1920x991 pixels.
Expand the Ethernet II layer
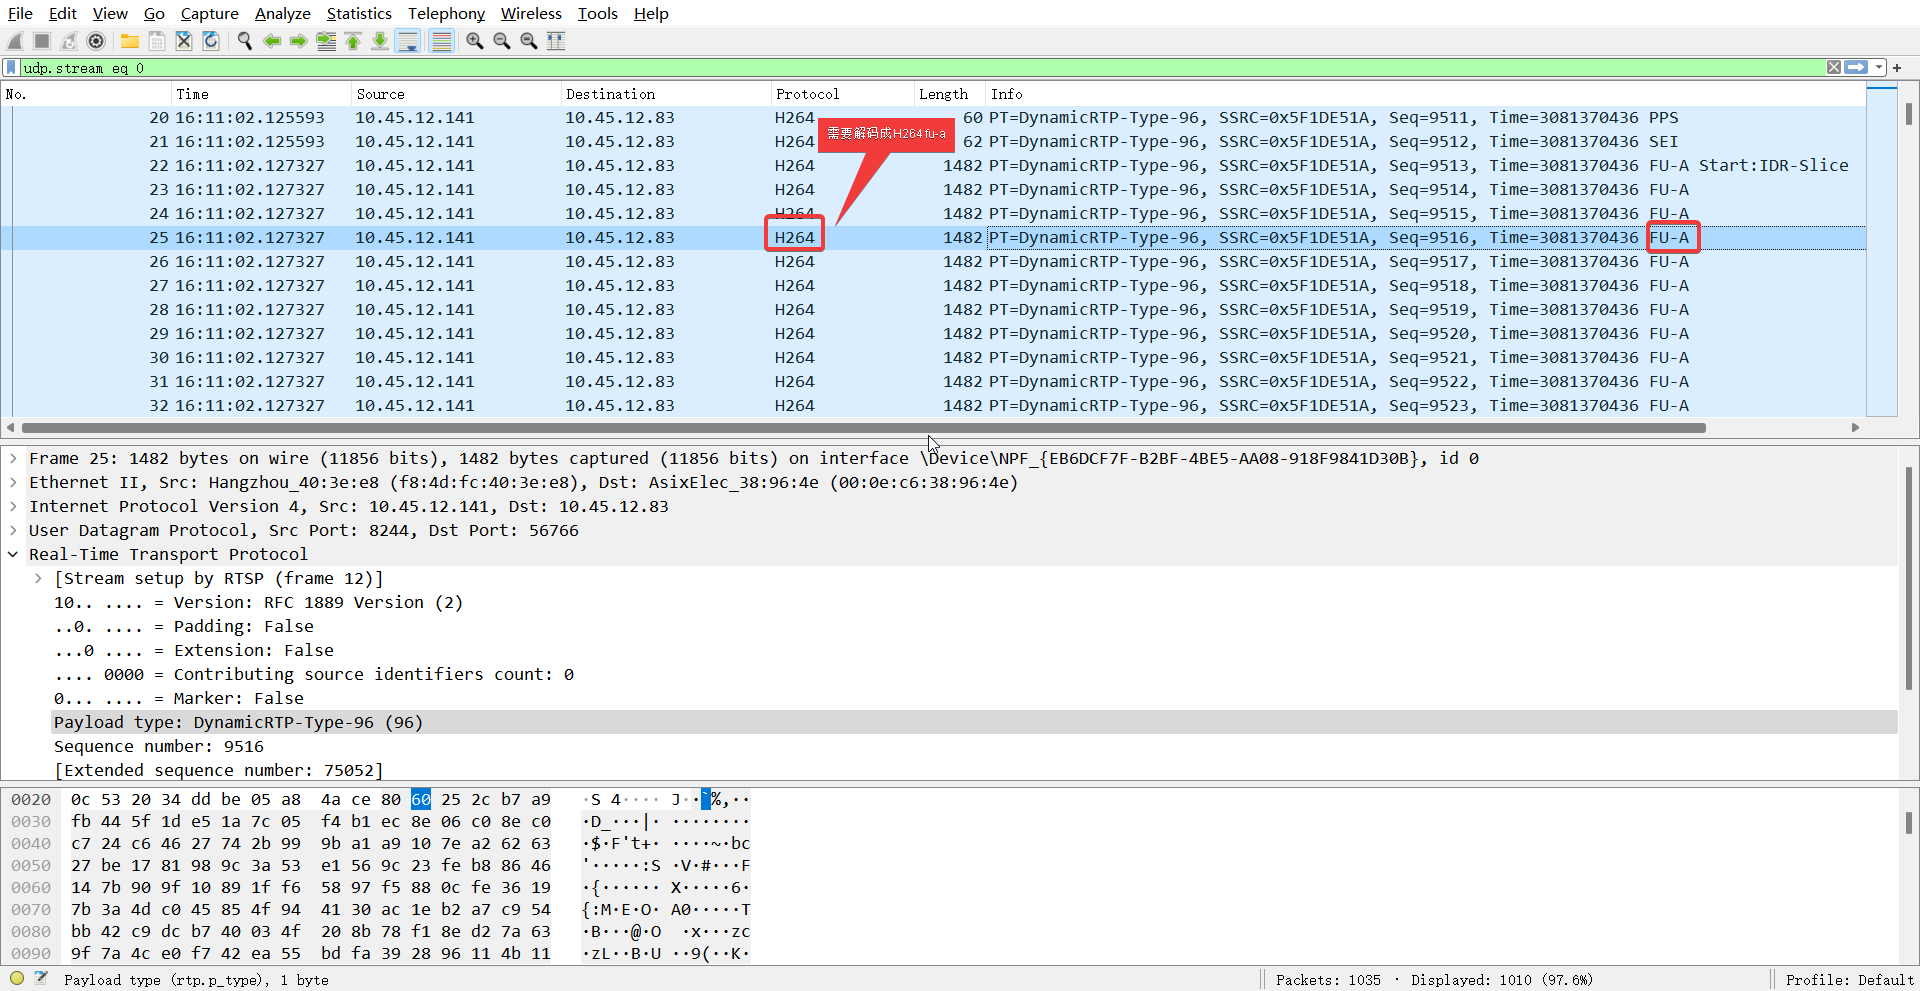(13, 482)
